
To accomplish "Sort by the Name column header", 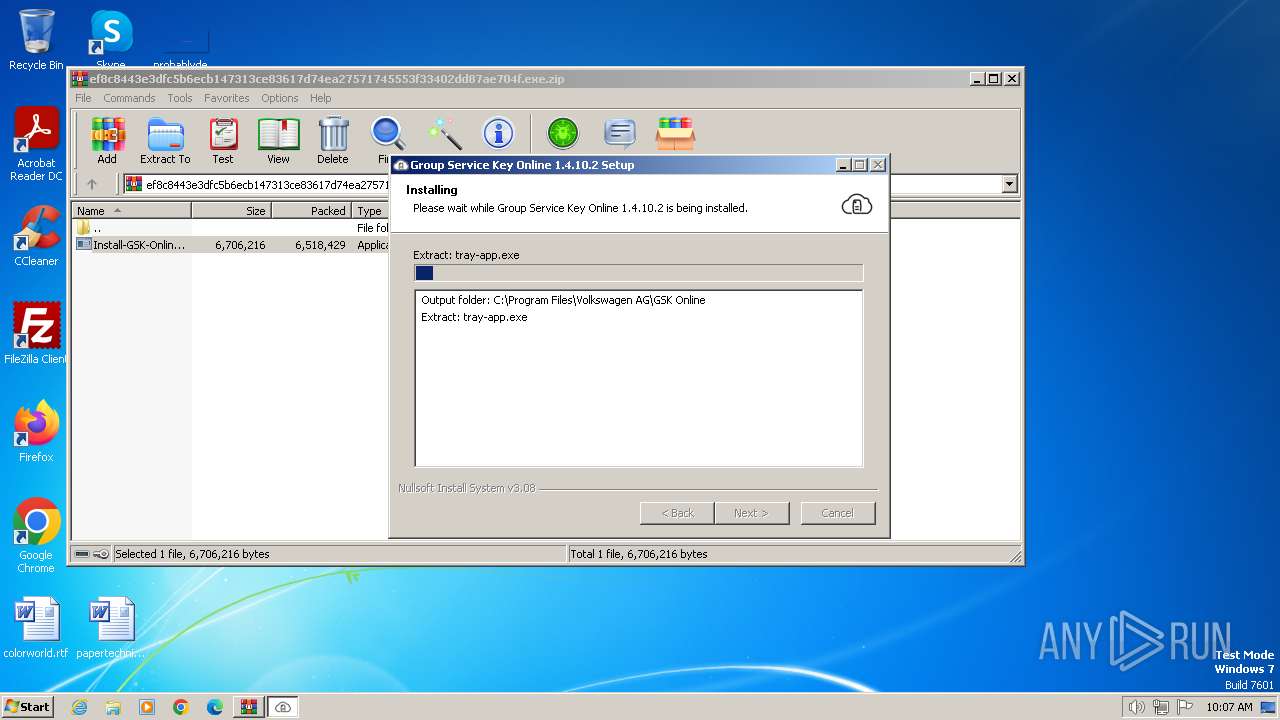I will point(132,211).
